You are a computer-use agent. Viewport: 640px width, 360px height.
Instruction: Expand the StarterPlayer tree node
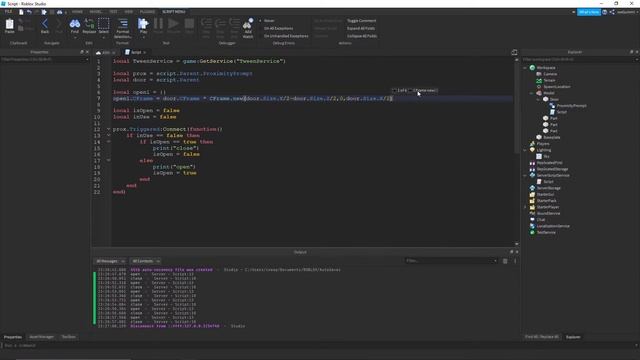pyautogui.click(x=525, y=207)
